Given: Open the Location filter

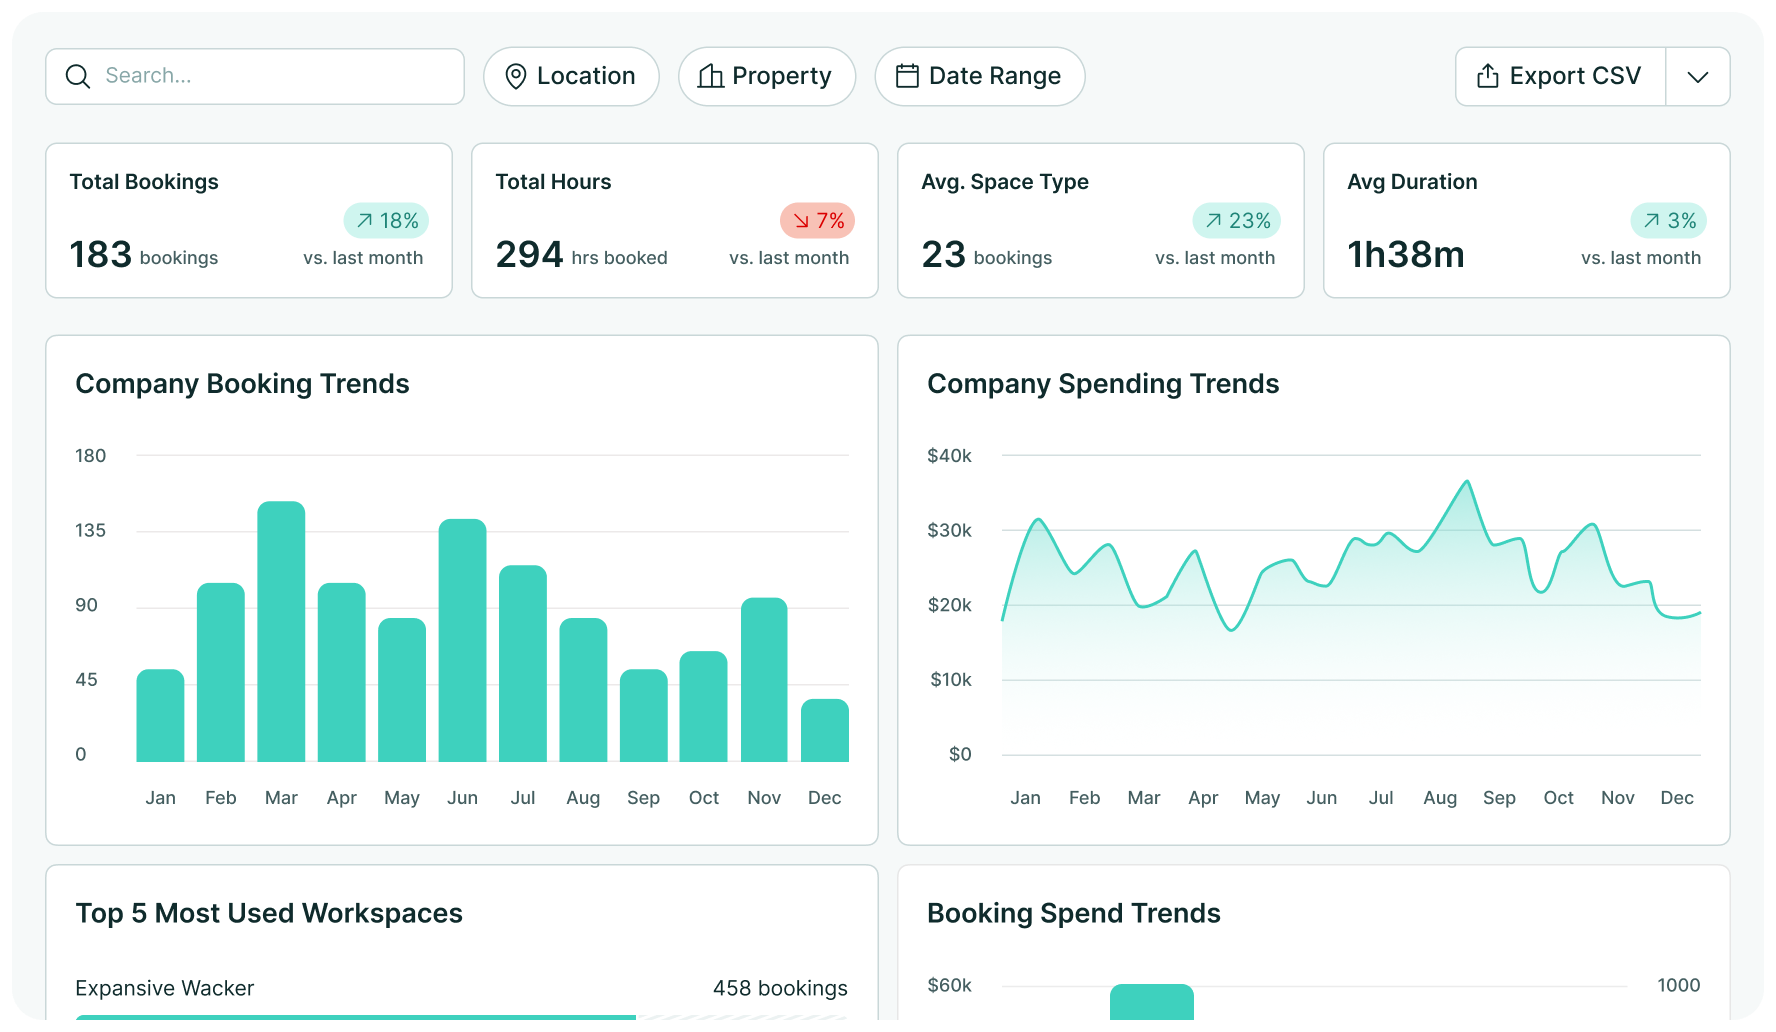Looking at the screenshot, I should point(571,76).
